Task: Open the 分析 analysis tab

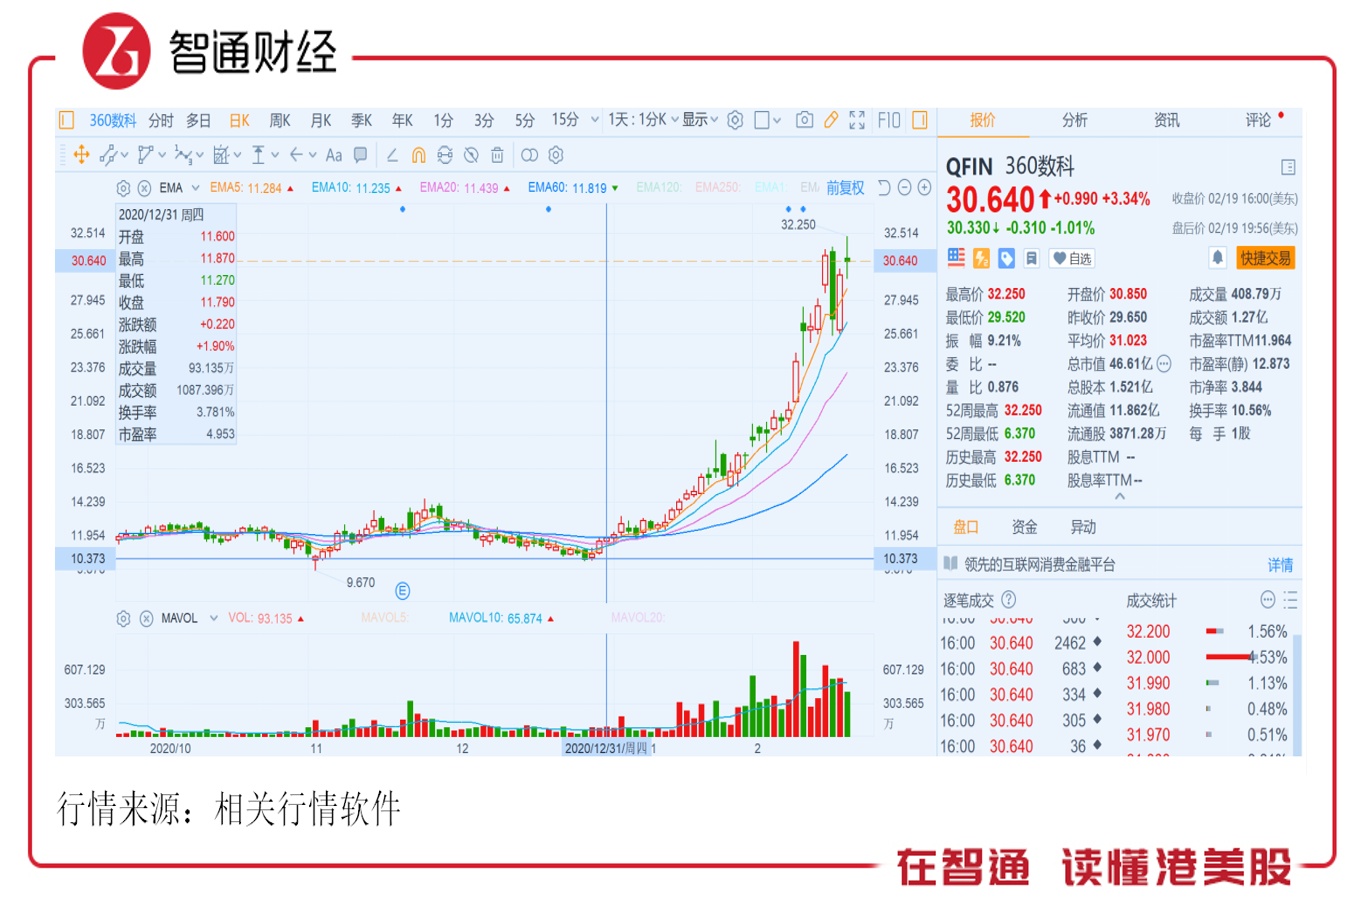Action: pos(1075,120)
